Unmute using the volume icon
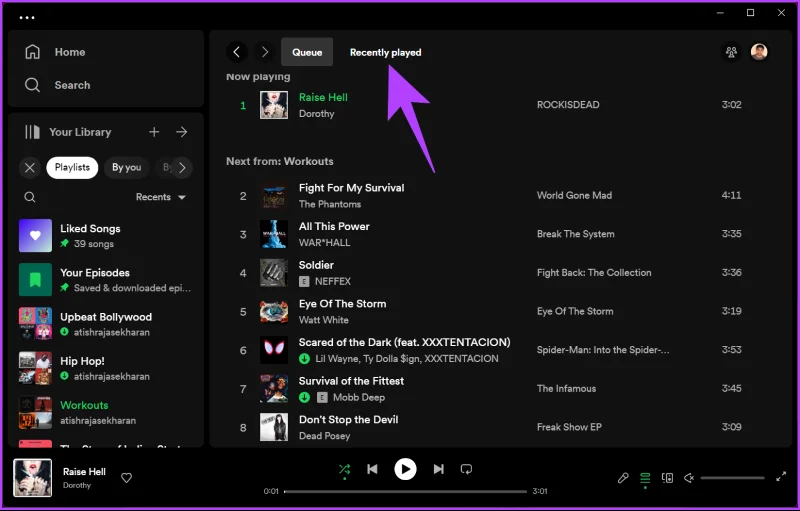800x511 pixels. pos(689,478)
